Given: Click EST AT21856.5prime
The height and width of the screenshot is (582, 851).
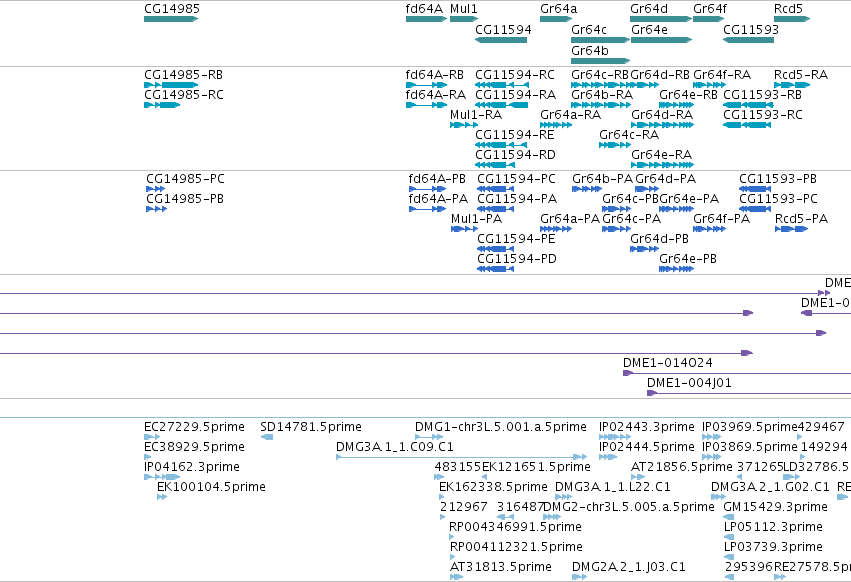Looking at the screenshot, I should point(638,477).
